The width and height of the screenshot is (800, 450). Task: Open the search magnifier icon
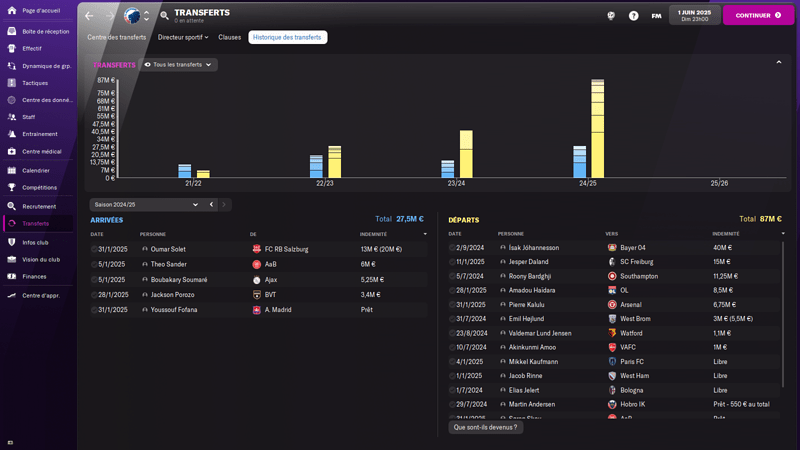pos(164,16)
